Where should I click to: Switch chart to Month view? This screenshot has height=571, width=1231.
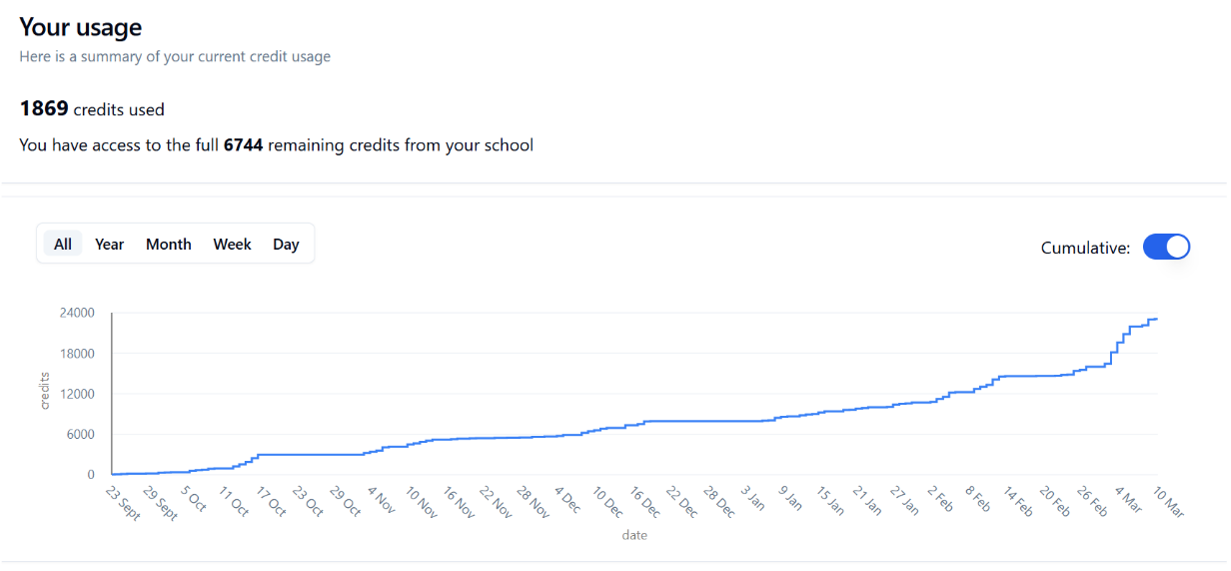pos(168,244)
